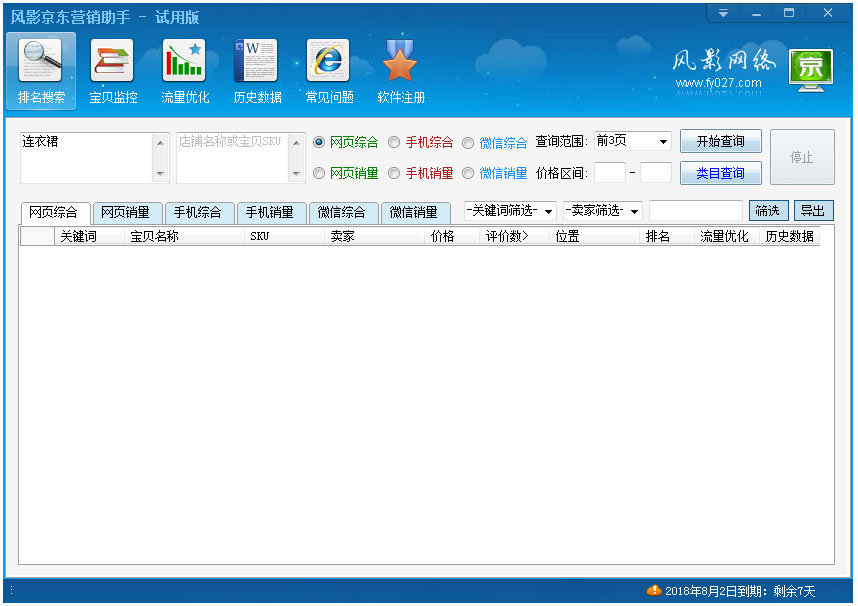858x606 pixels.
Task: Select the 网页销量 radio button
Action: click(x=319, y=173)
